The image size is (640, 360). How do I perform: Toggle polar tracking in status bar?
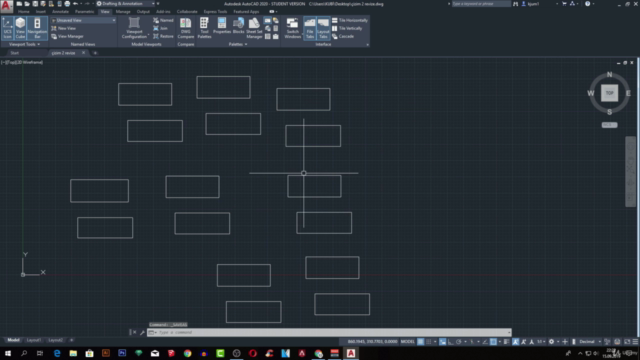click(x=459, y=342)
